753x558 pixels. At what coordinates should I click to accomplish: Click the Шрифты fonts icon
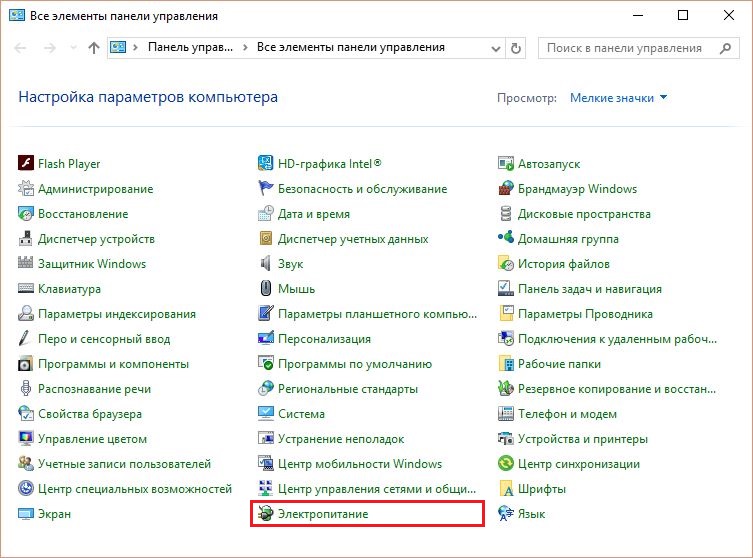[506, 488]
